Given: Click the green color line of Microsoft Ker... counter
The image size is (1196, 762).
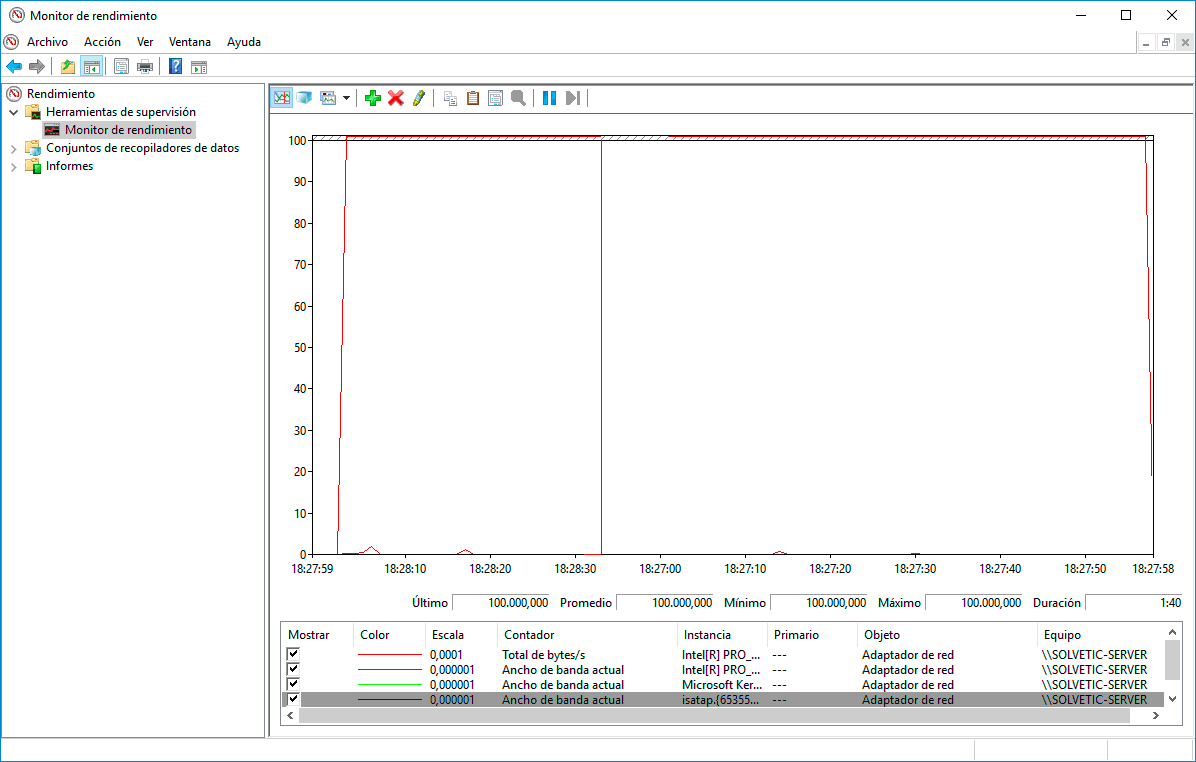Looking at the screenshot, I should (x=390, y=685).
